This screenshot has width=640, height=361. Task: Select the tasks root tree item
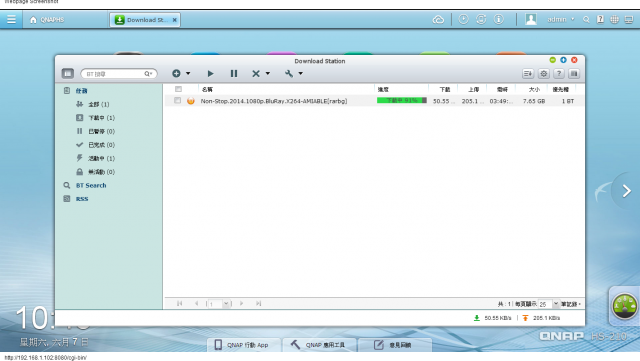[81, 91]
